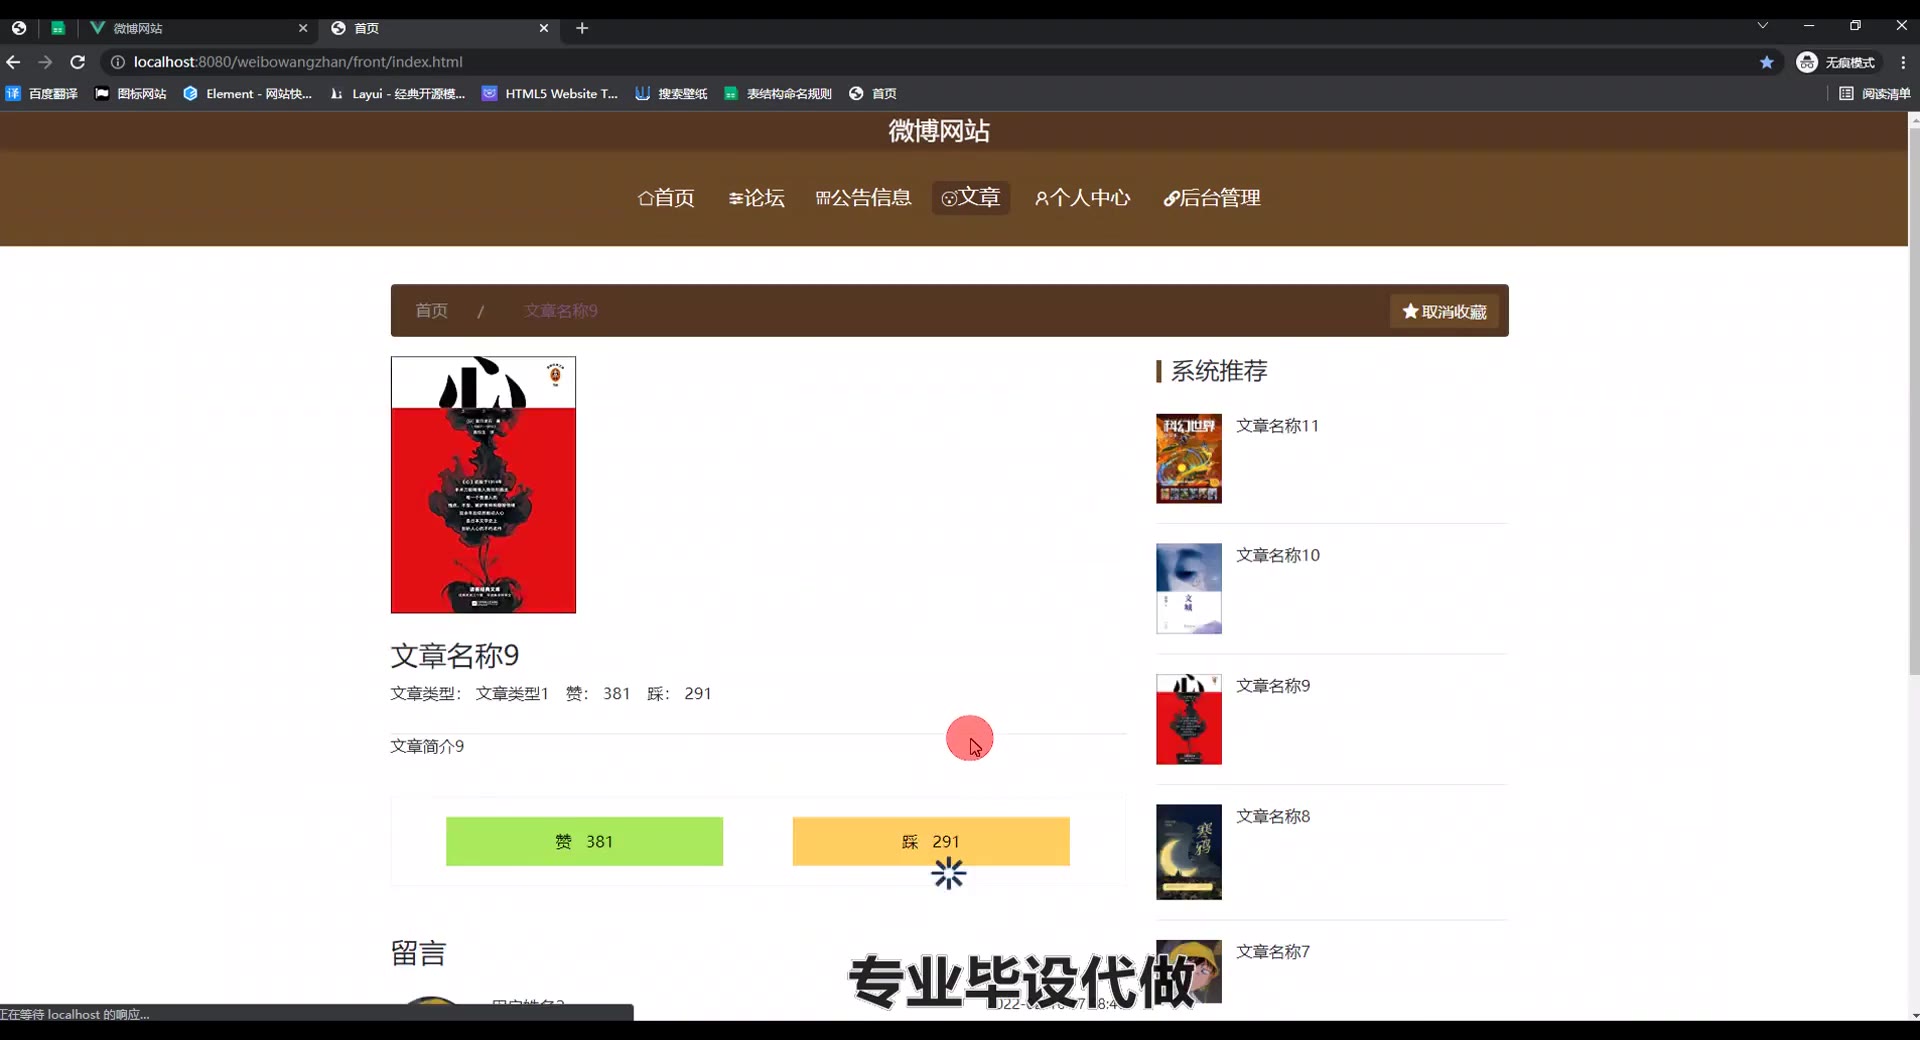The image size is (1920, 1040).
Task: Click the 文章名称10 title link
Action: tap(1278, 555)
